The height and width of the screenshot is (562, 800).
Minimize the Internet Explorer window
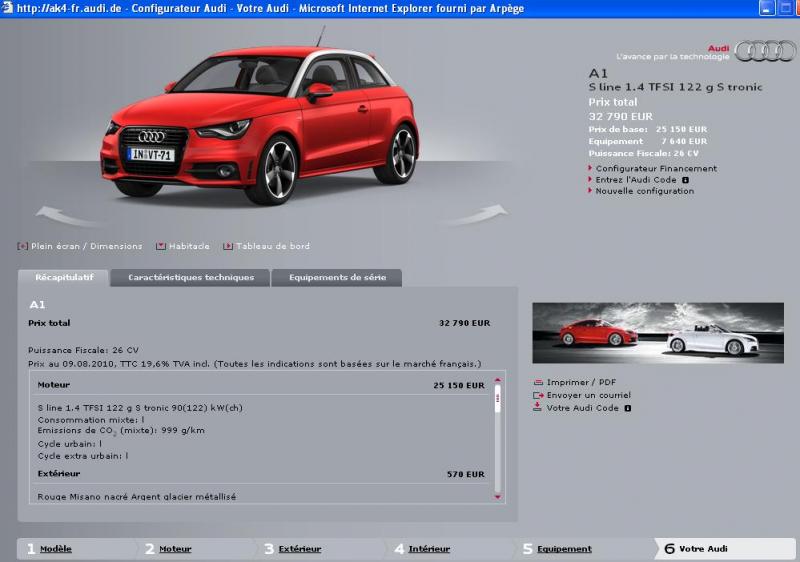[767, 8]
